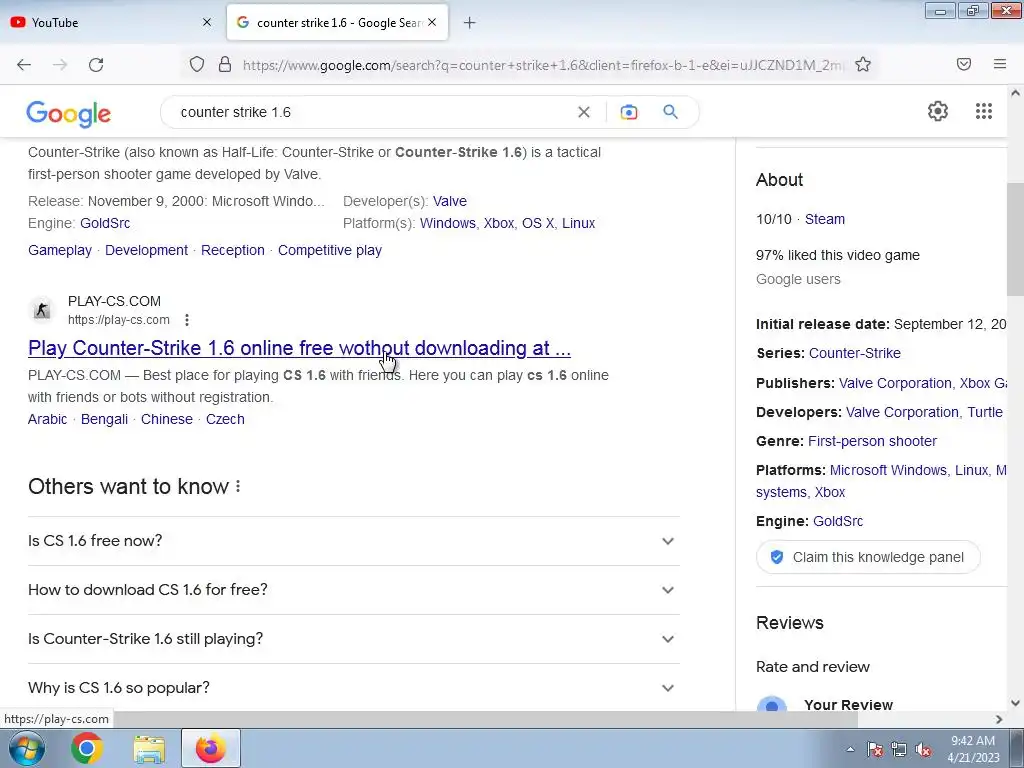Open the Counter-Strike series link

[x=854, y=353]
